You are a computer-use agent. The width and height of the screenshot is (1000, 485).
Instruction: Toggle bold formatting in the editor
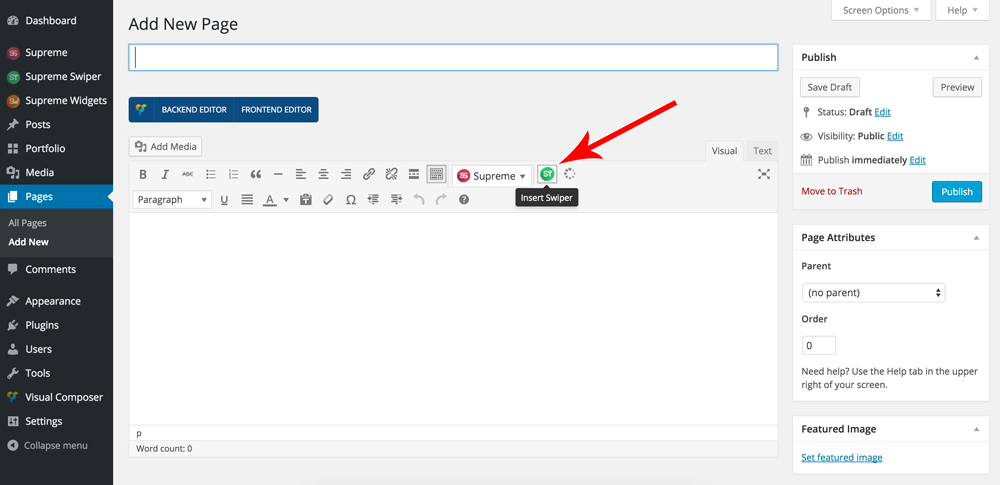(x=143, y=175)
